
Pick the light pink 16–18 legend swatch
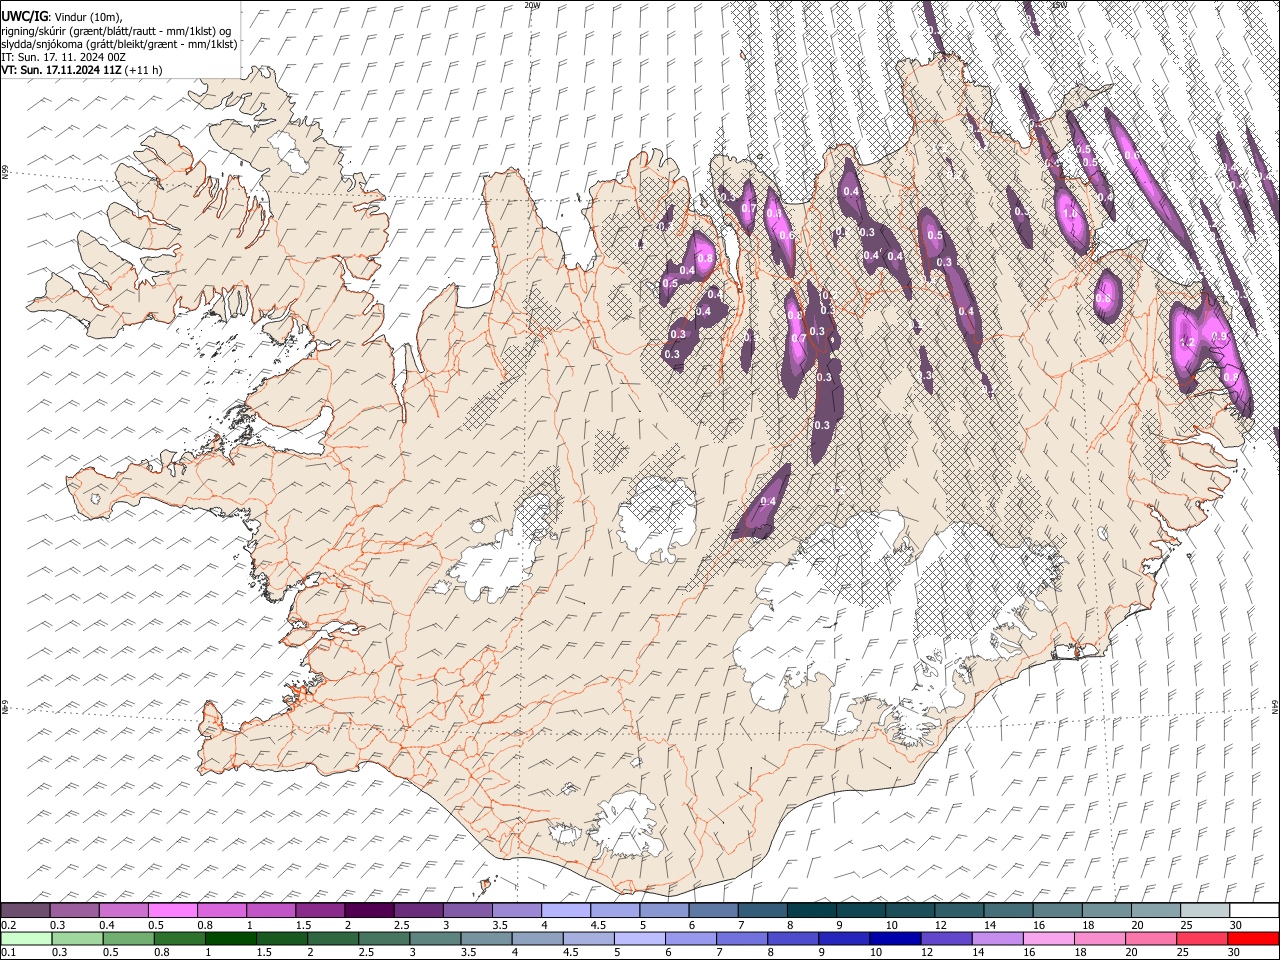(1048, 938)
